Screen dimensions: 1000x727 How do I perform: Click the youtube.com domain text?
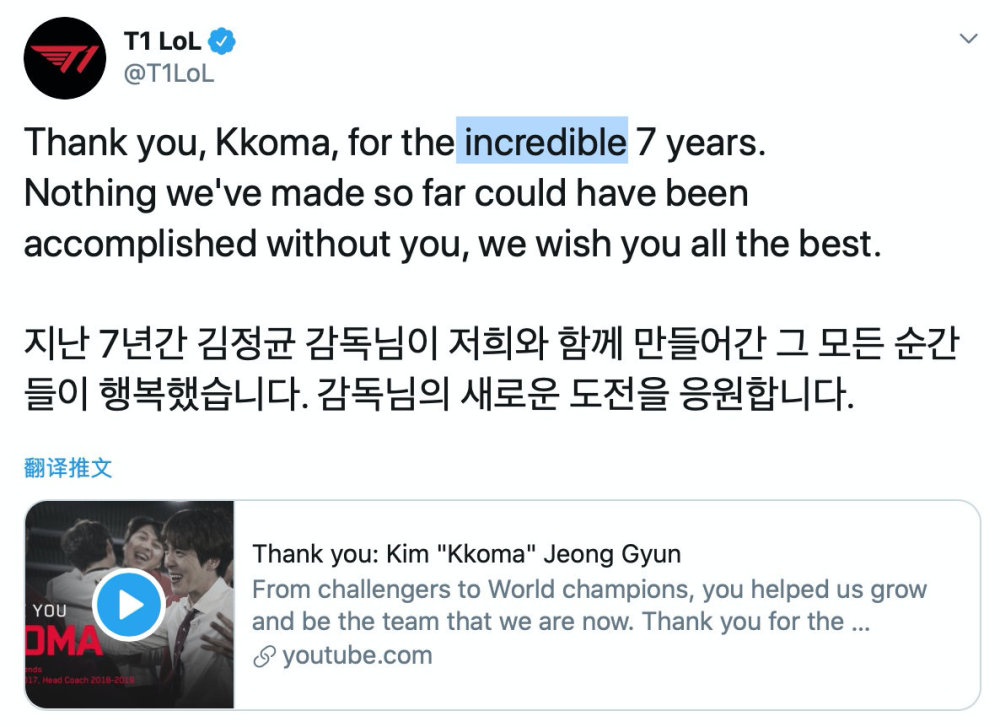coord(357,656)
